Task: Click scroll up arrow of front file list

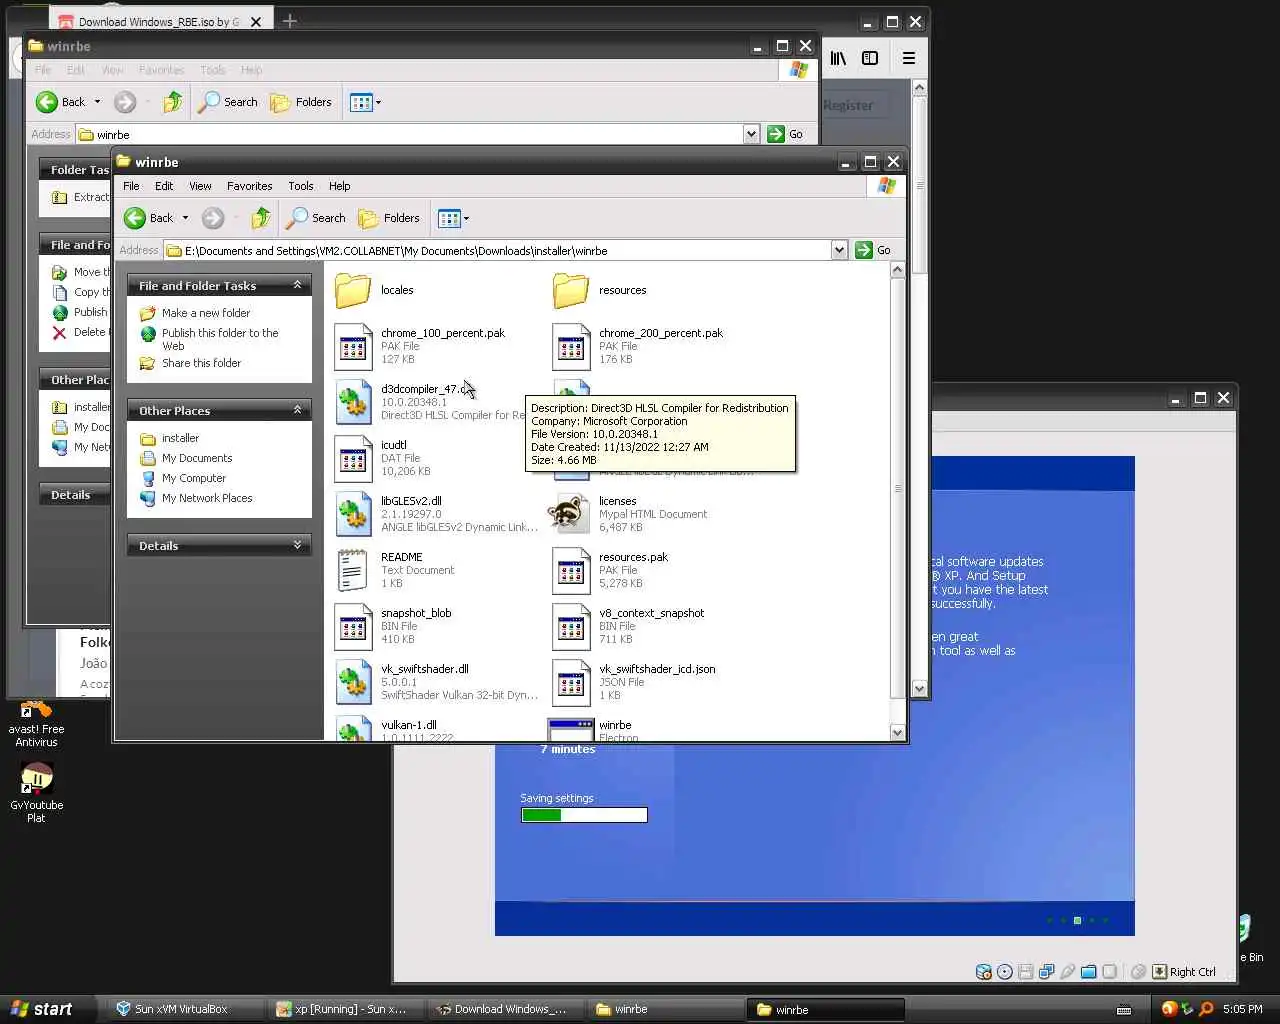Action: click(897, 270)
